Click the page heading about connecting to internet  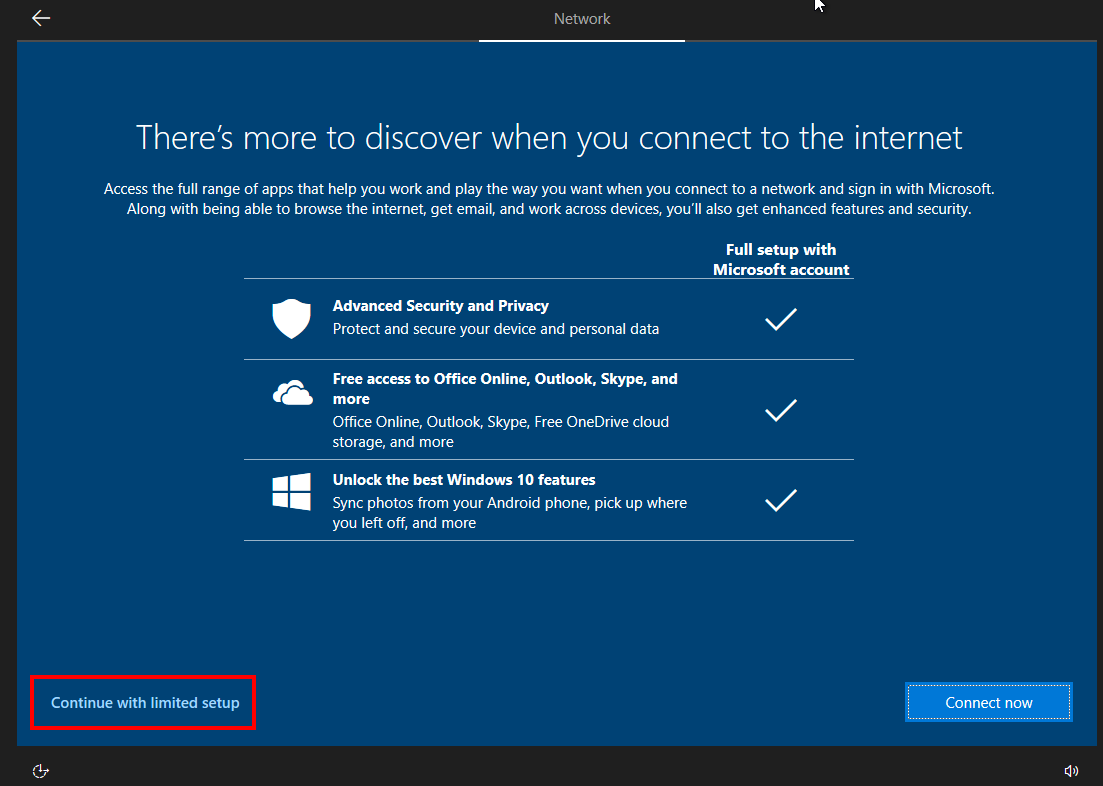click(x=549, y=137)
